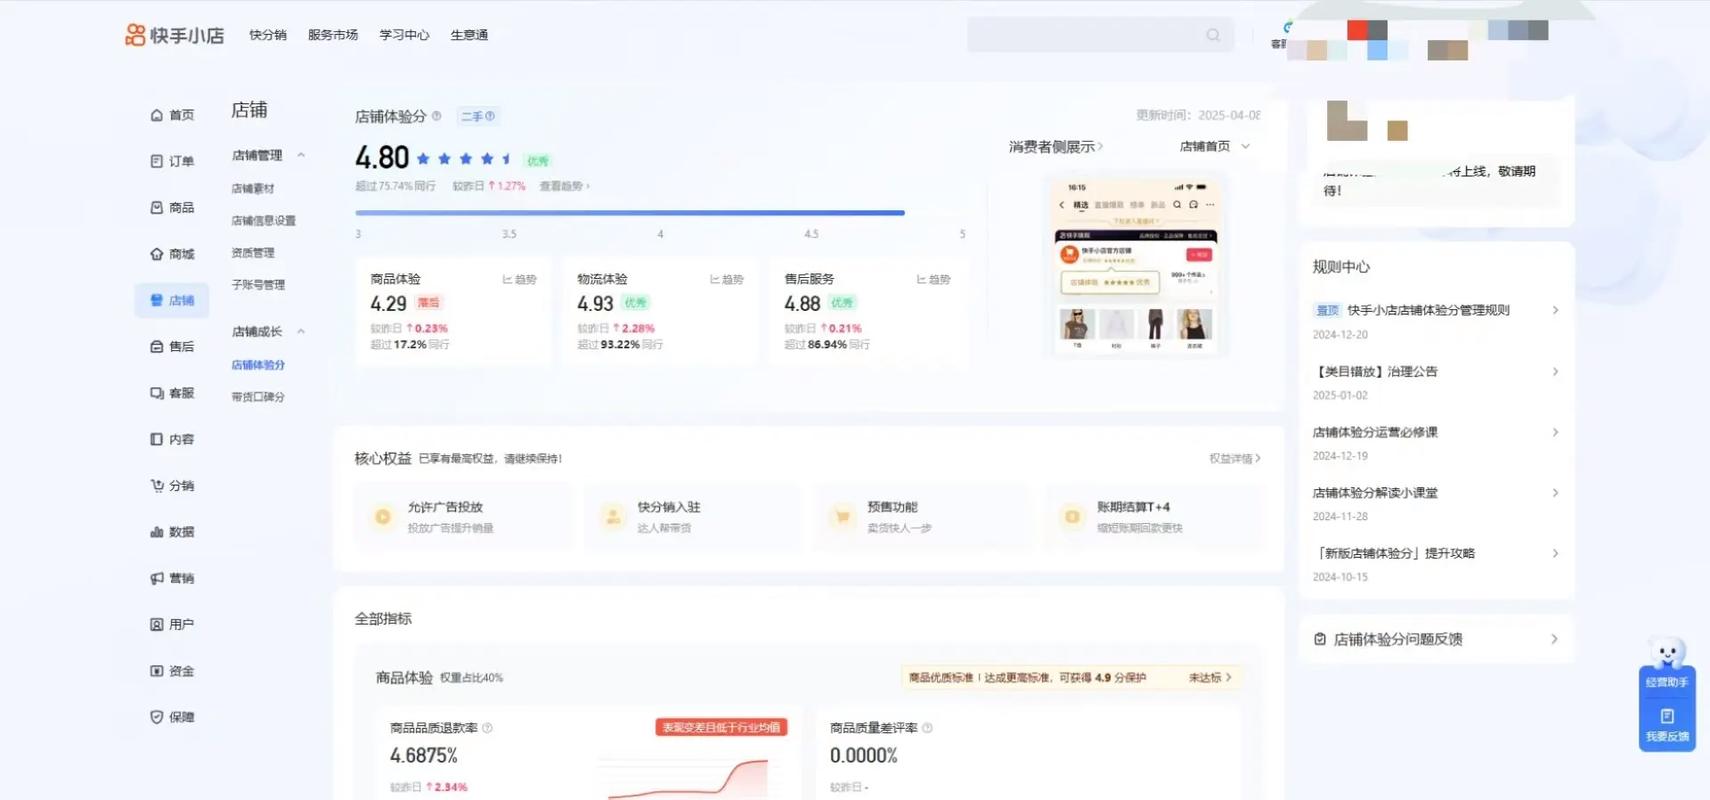The image size is (1710, 800).
Task: Open the 保障 shield icon
Action: point(157,717)
